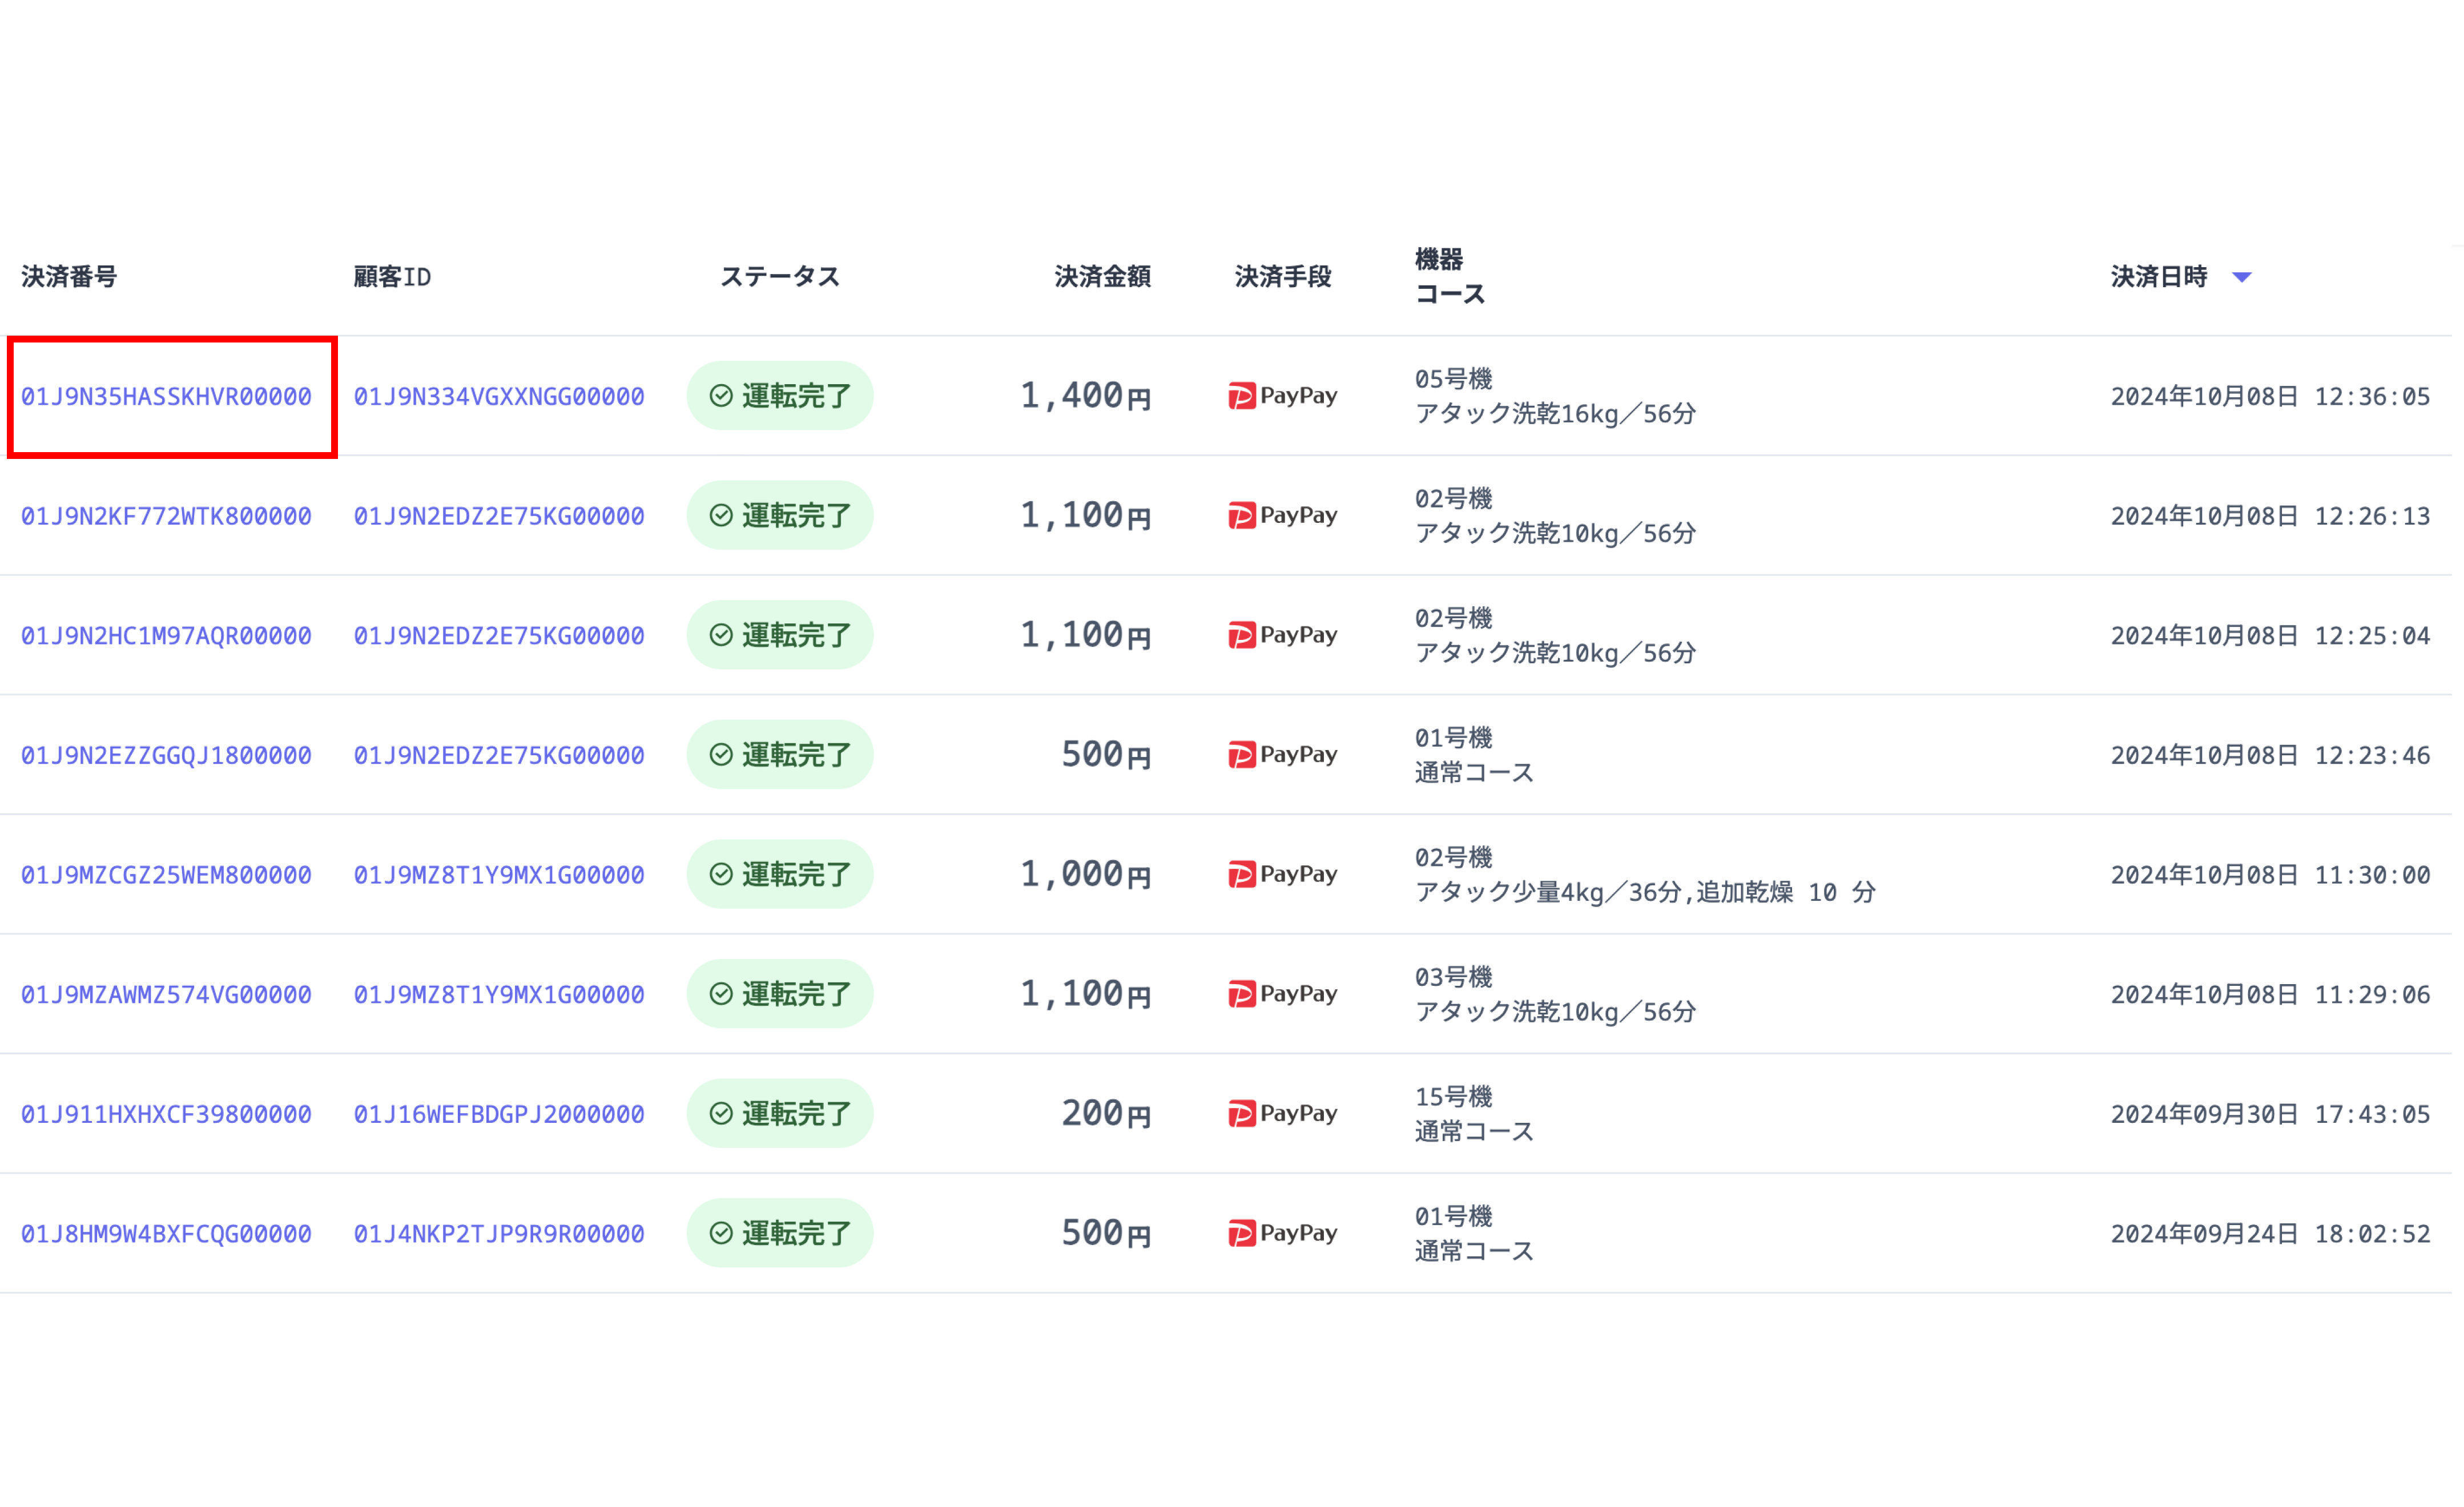Open payment 01J9N35HASSKHVR00000
Viewport: 2464px width, 1507px height.
[x=166, y=397]
